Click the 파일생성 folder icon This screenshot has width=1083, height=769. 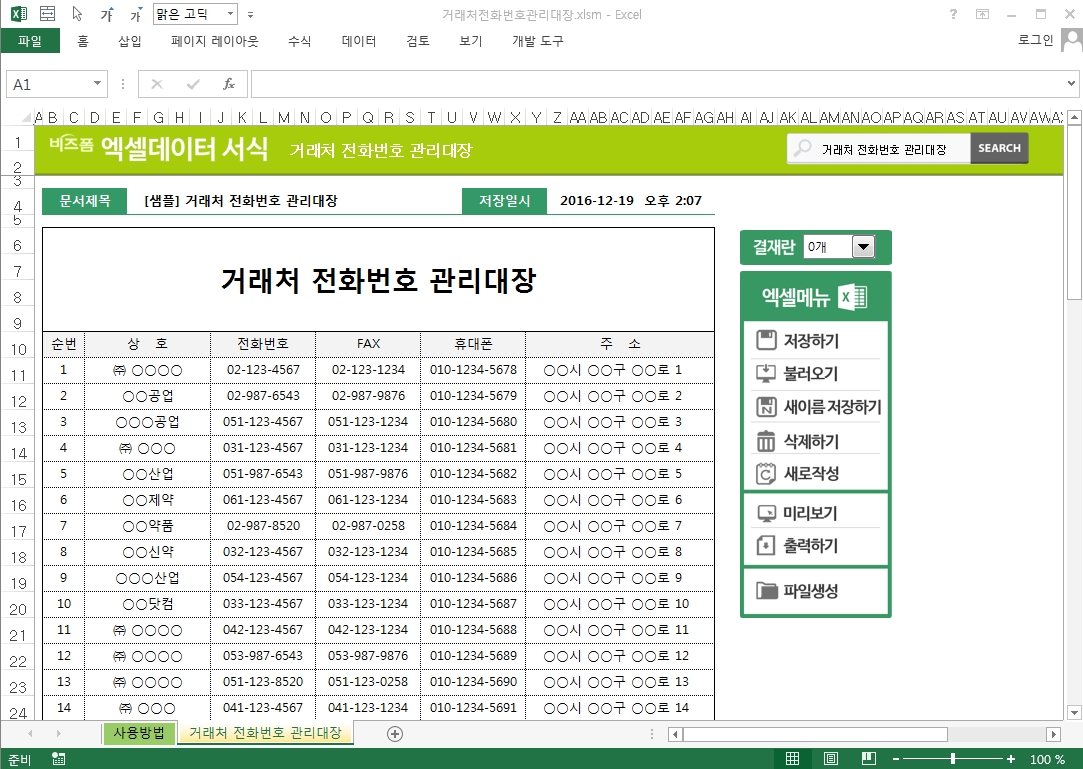767,591
